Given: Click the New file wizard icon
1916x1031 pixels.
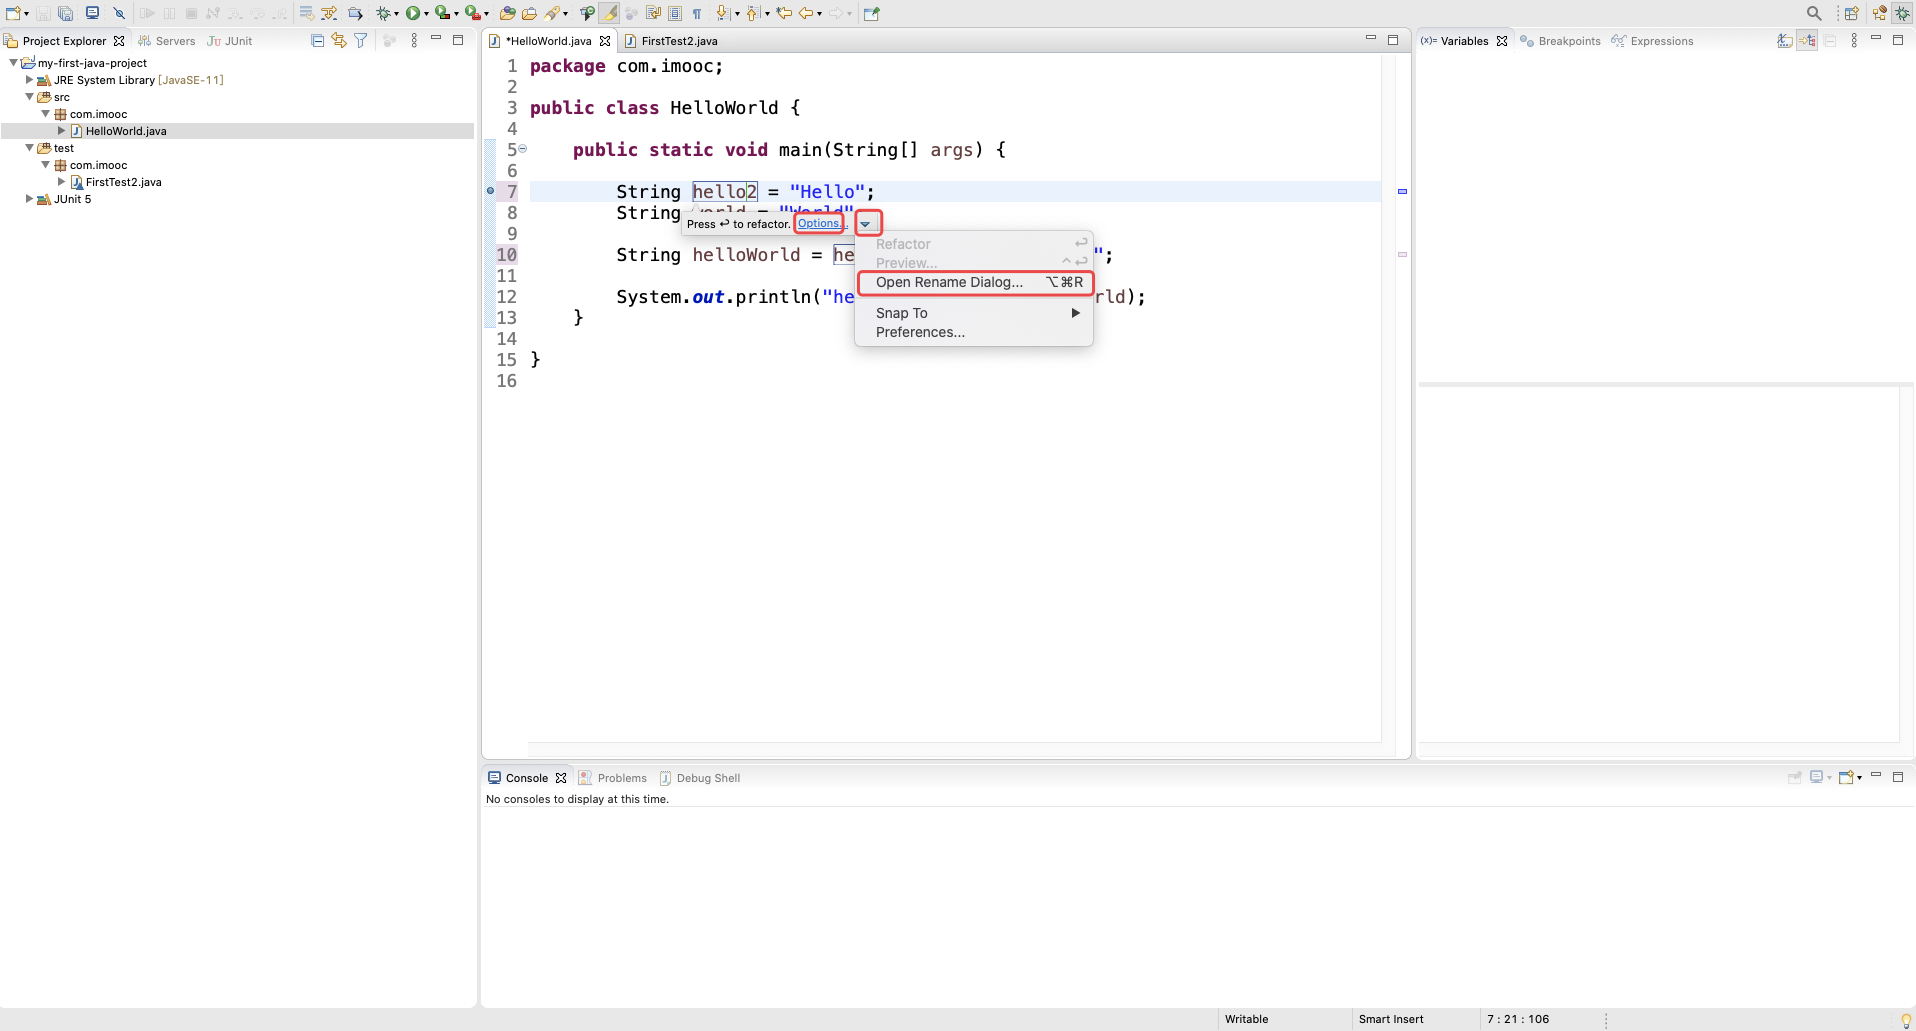Looking at the screenshot, I should tap(13, 13).
